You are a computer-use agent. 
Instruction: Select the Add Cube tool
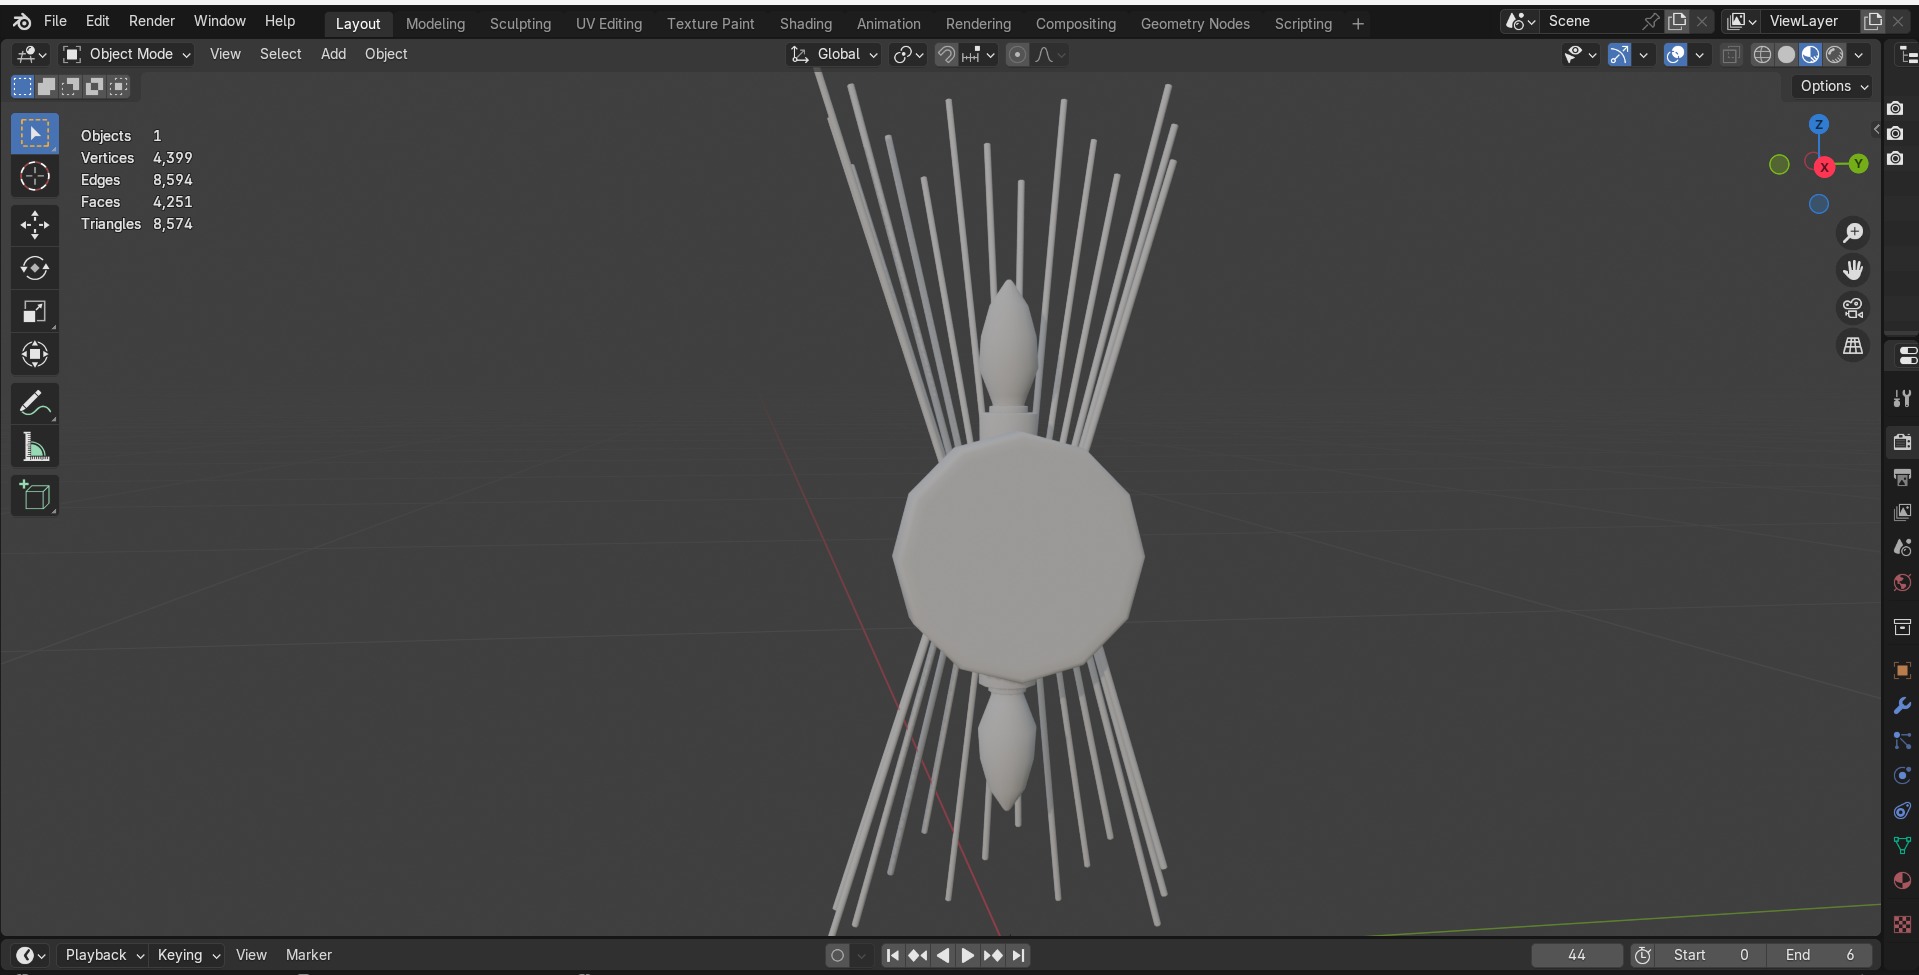(x=35, y=496)
